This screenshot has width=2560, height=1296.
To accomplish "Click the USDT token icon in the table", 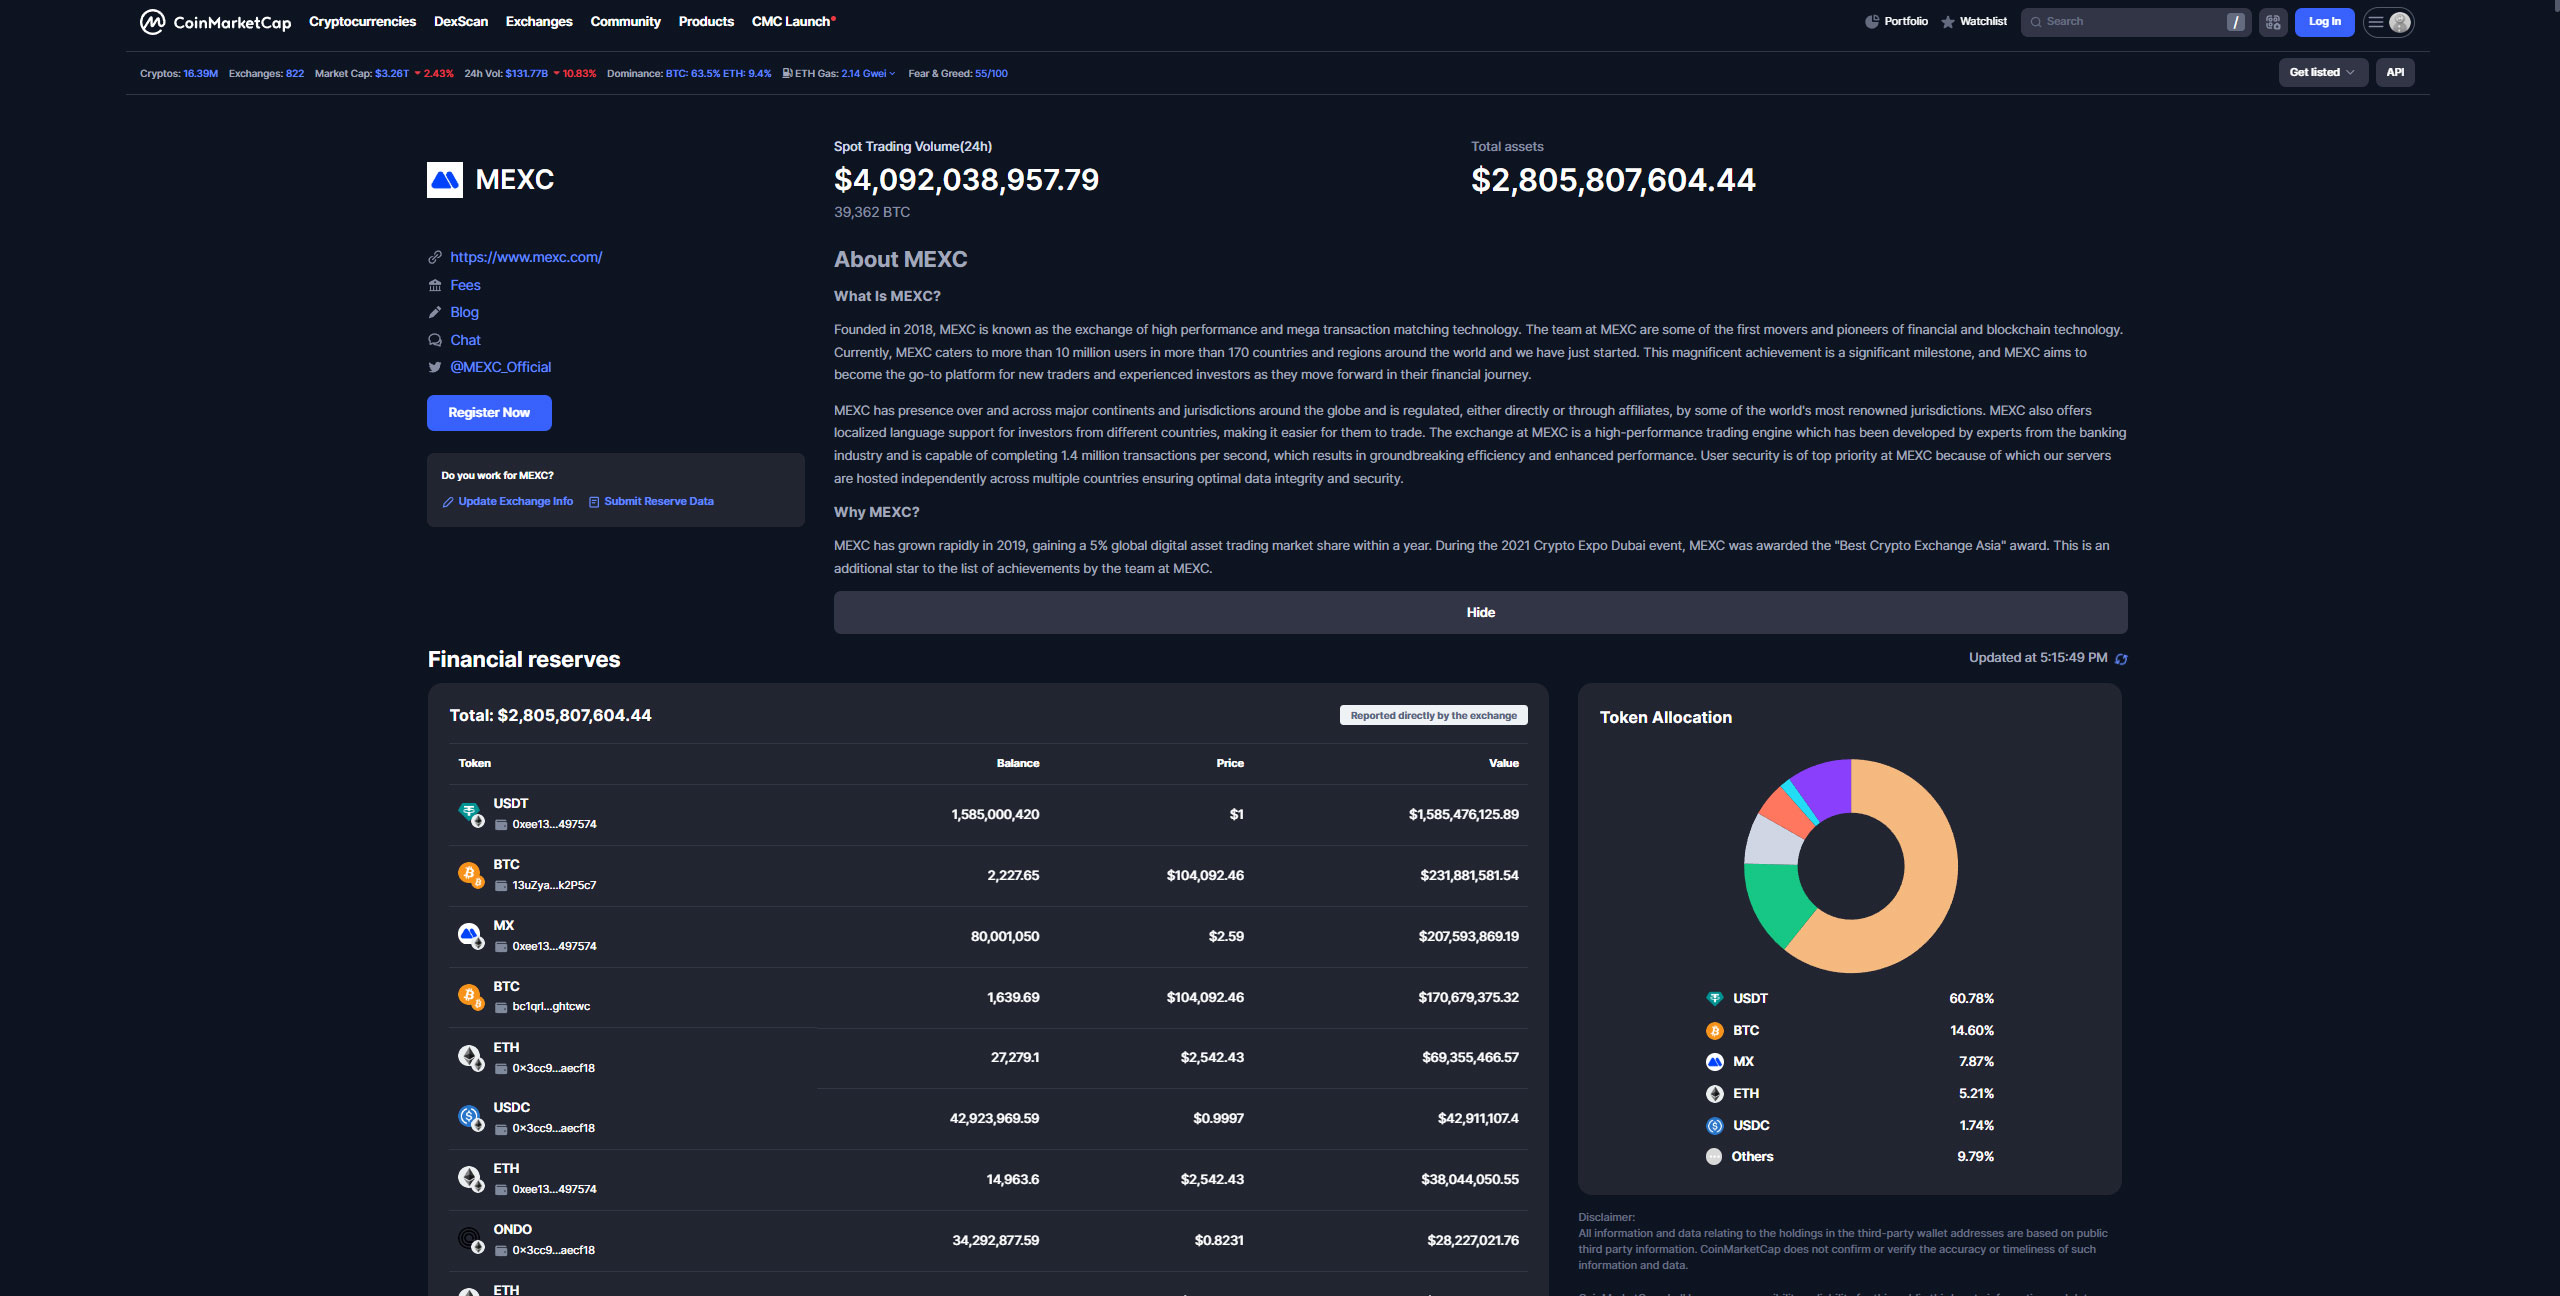I will (470, 814).
